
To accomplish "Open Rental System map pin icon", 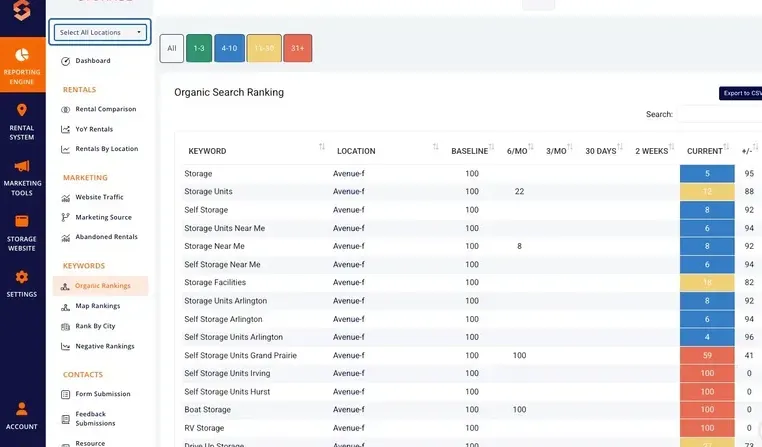I will 22,110.
